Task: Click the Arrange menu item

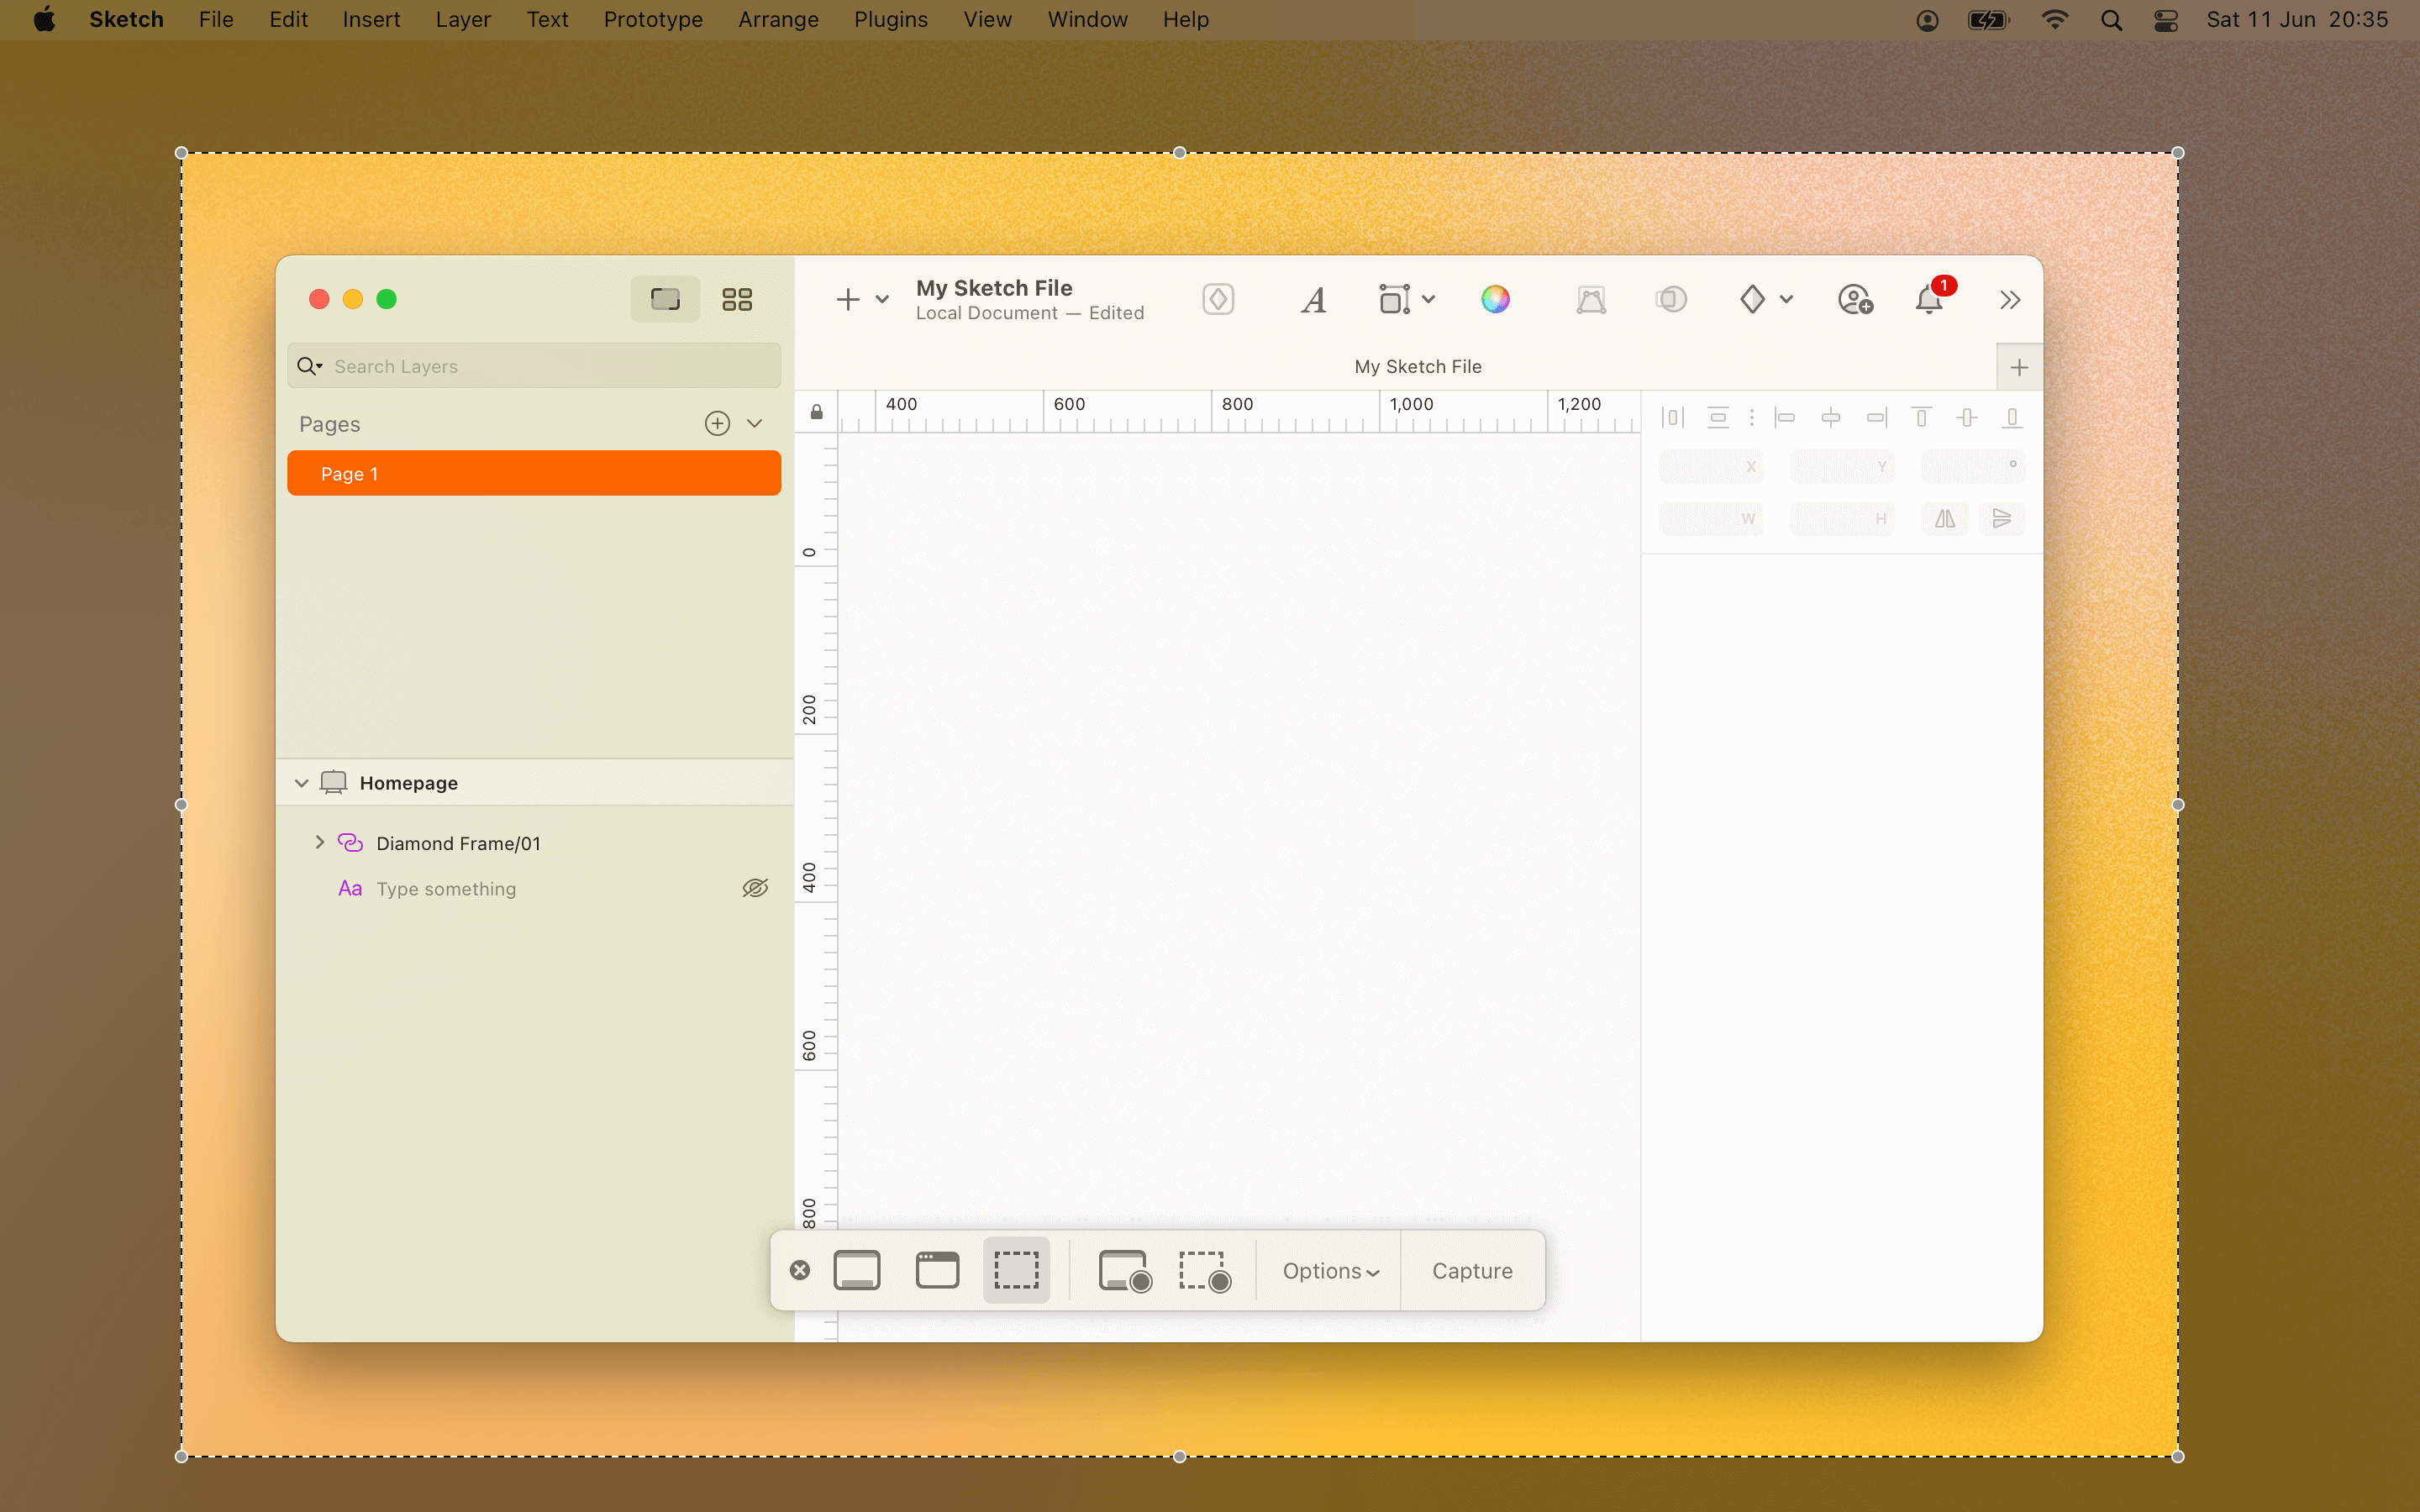Action: pyautogui.click(x=777, y=19)
